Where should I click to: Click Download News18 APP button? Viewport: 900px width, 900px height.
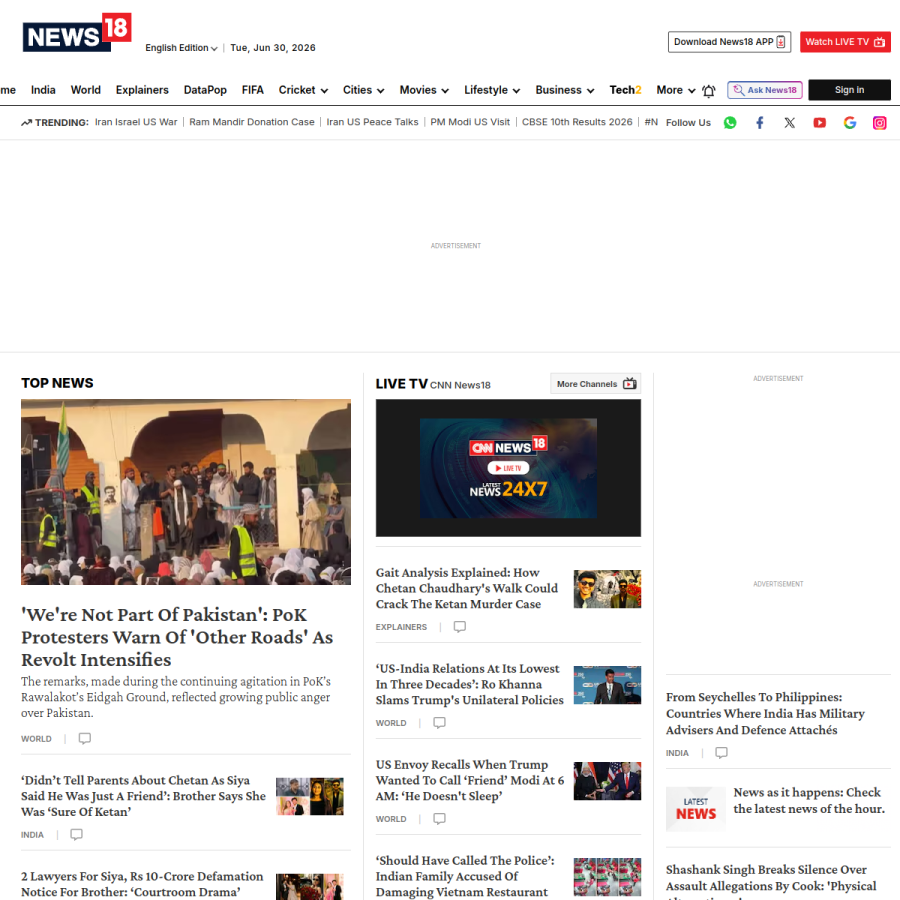(729, 42)
